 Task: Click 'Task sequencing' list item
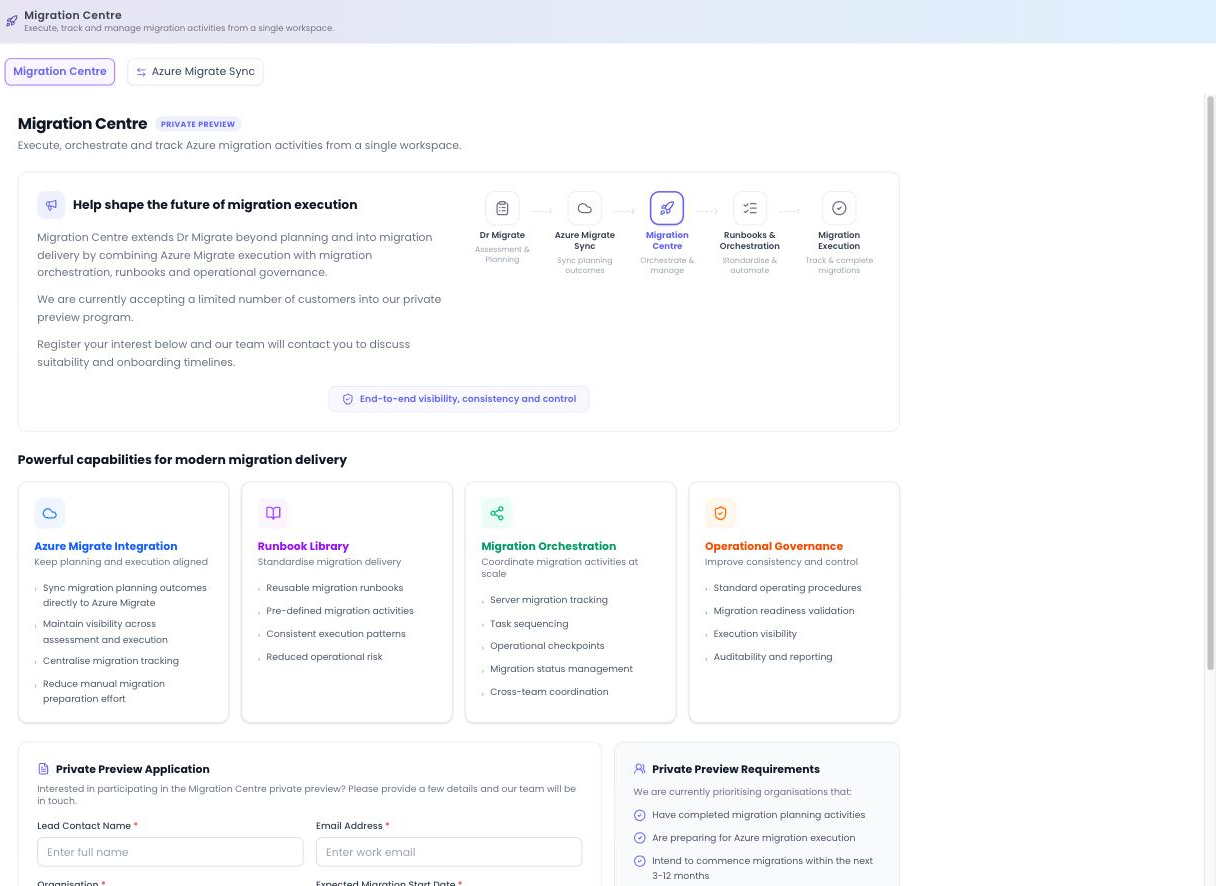(x=529, y=623)
